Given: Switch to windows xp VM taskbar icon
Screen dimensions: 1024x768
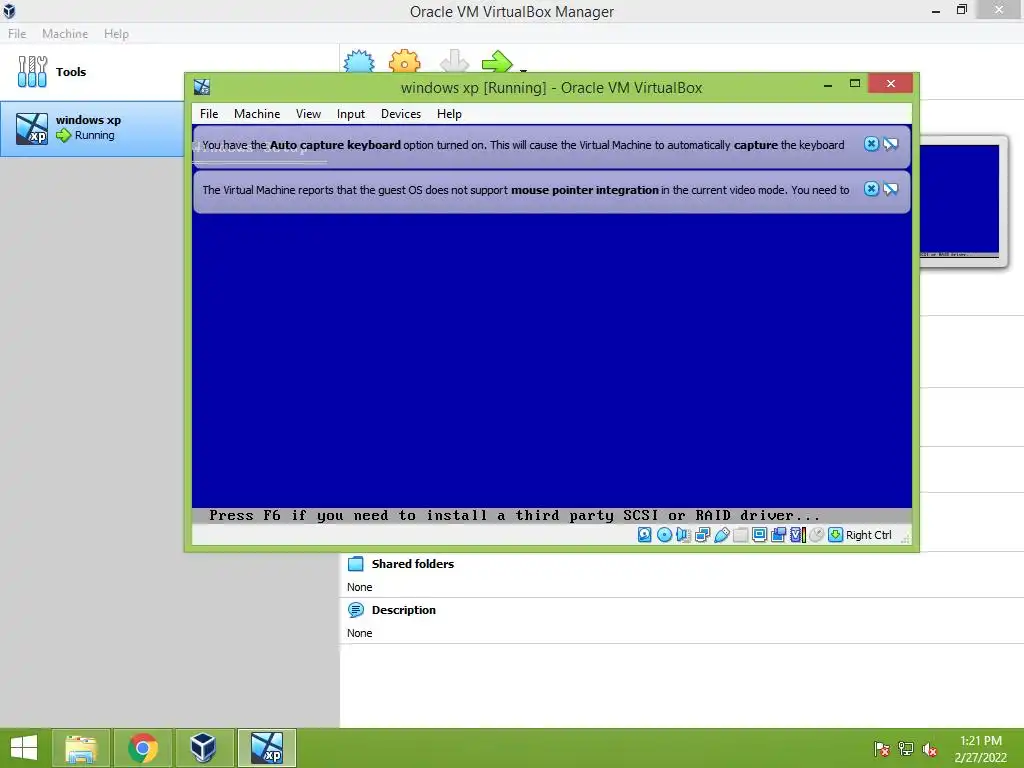Looking at the screenshot, I should coord(266,748).
